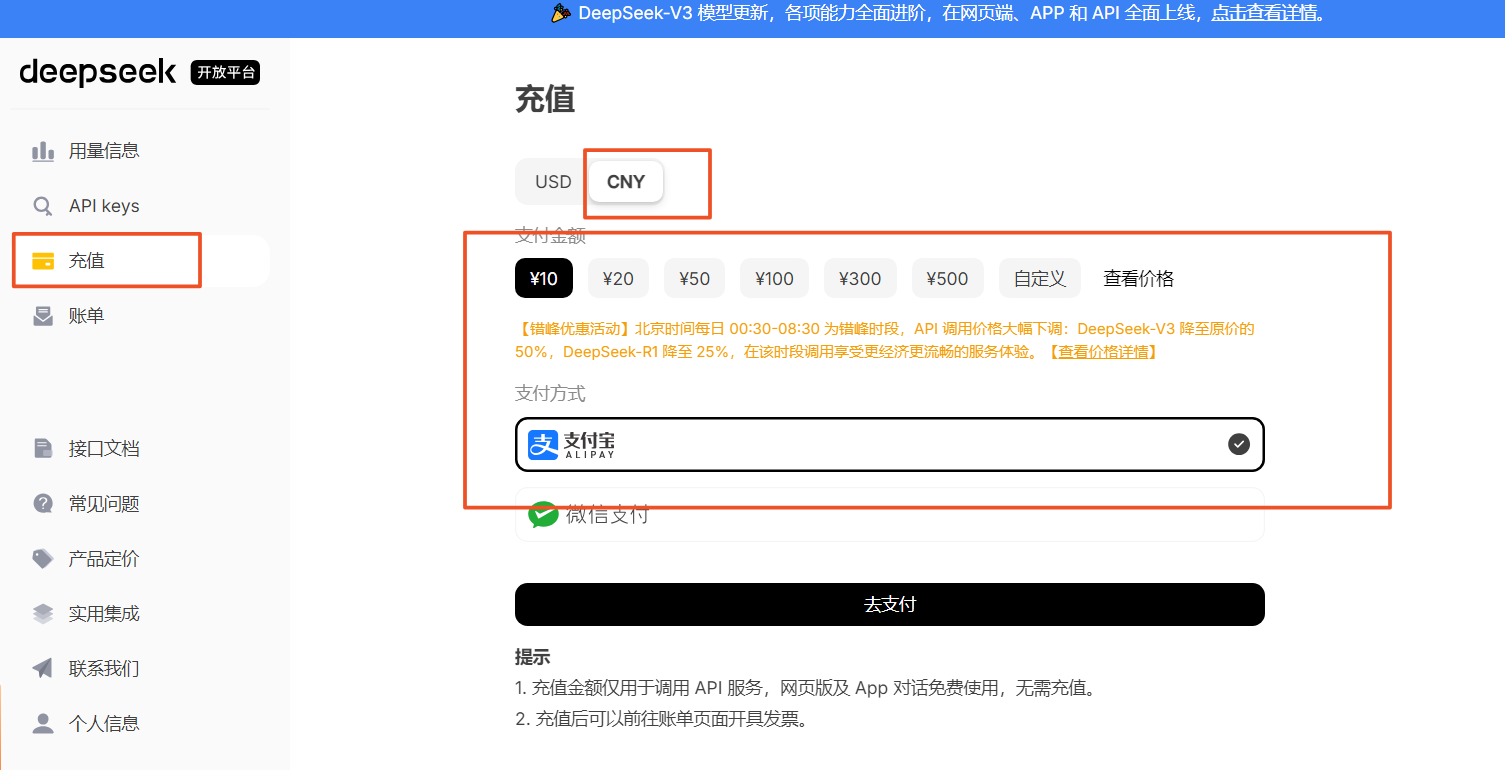The image size is (1505, 770).
Task: Click the 支付方式 label
Action: [x=550, y=393]
